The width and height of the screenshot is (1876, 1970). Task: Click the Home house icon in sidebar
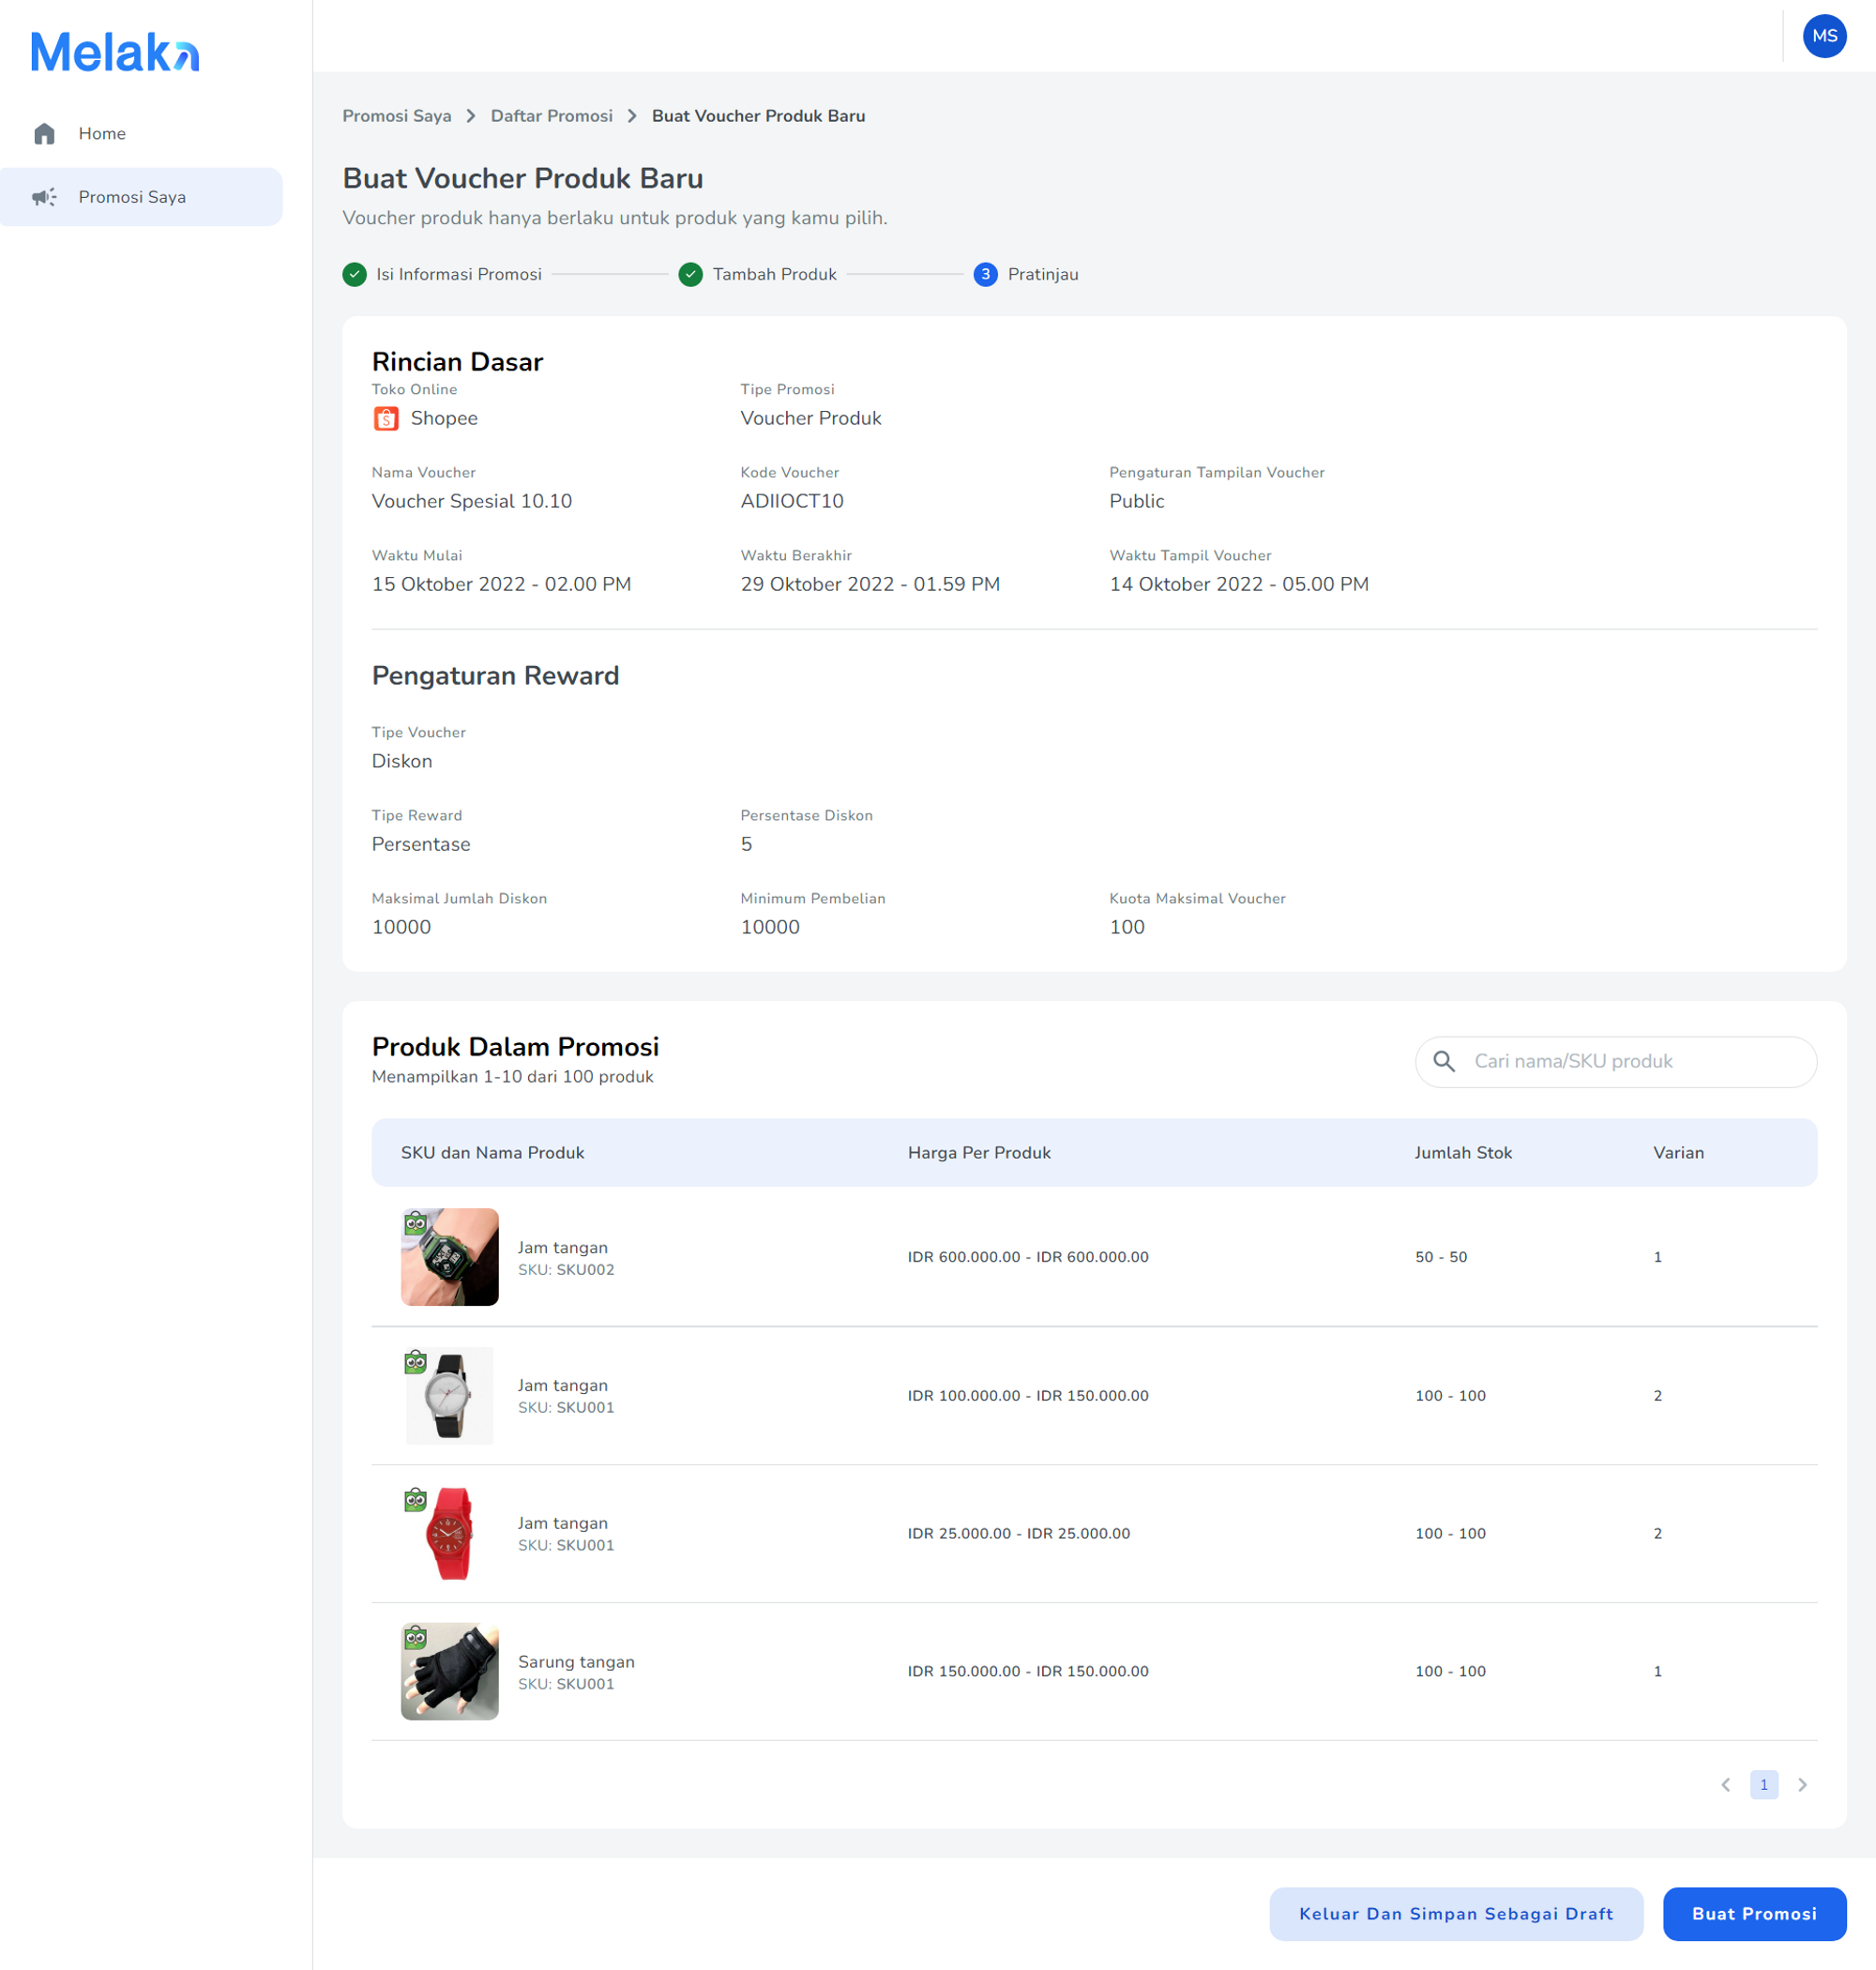click(44, 134)
